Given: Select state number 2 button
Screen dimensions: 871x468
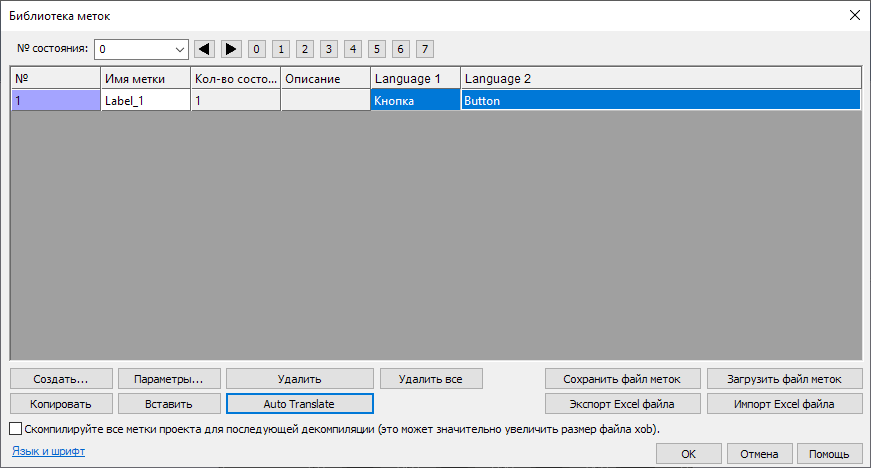Looking at the screenshot, I should click(x=304, y=48).
